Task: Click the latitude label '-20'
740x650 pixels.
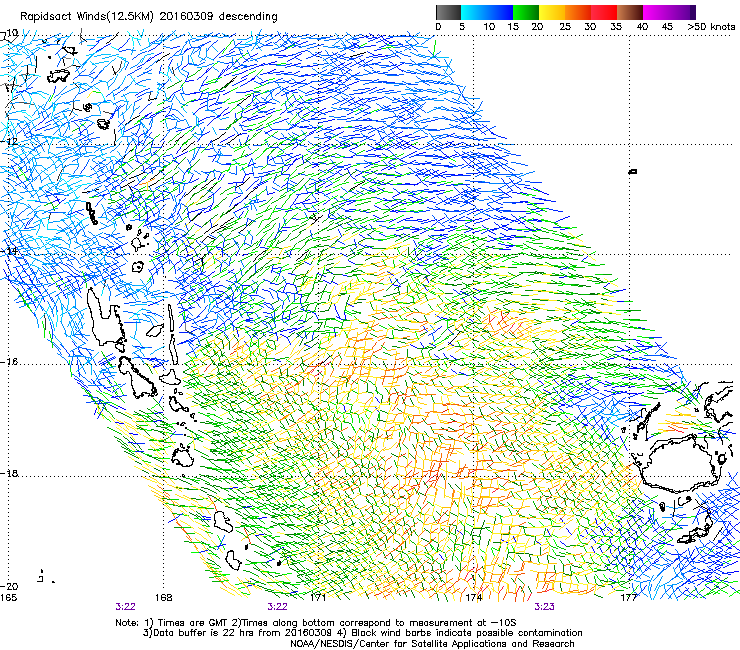Action: tap(10, 586)
